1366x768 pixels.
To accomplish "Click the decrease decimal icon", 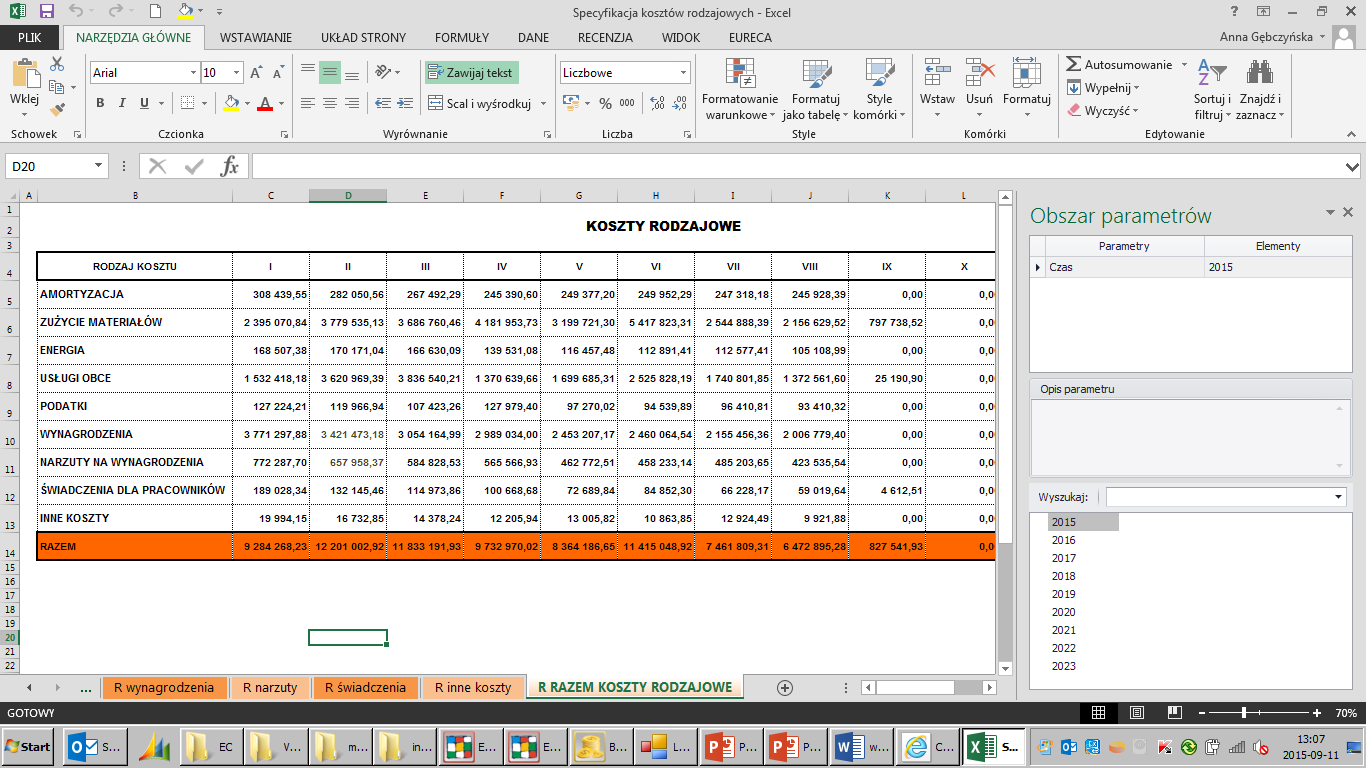I will pyautogui.click(x=680, y=103).
